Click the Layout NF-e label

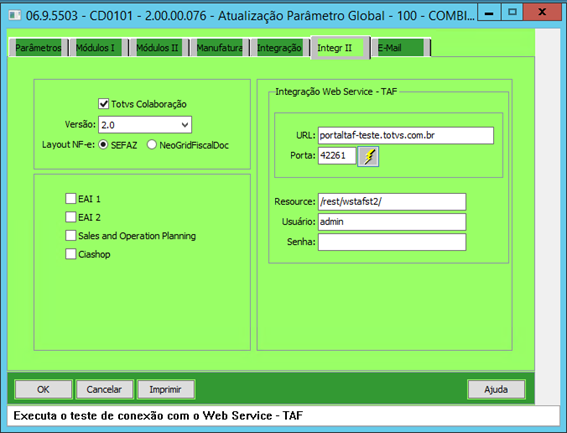coord(68,145)
